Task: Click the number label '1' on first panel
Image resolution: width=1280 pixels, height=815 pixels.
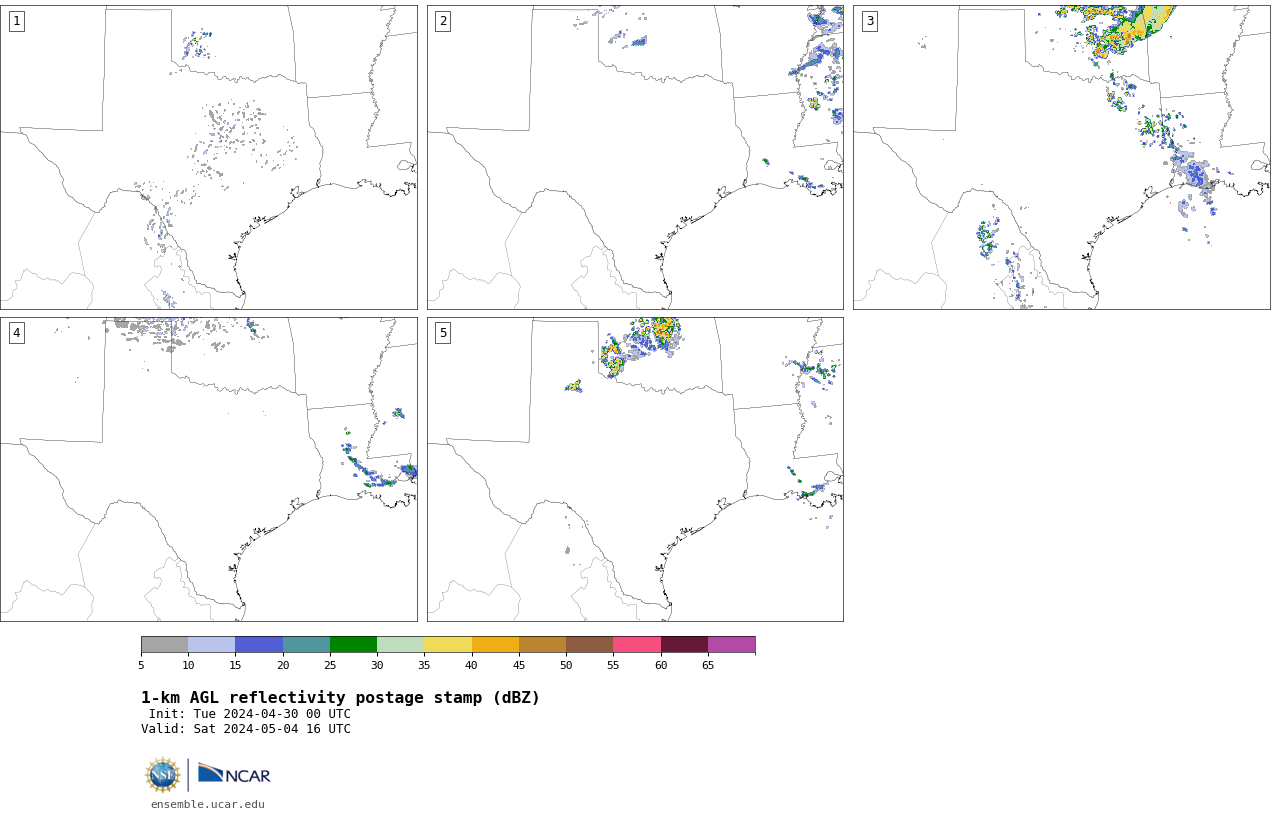Action: [x=16, y=21]
